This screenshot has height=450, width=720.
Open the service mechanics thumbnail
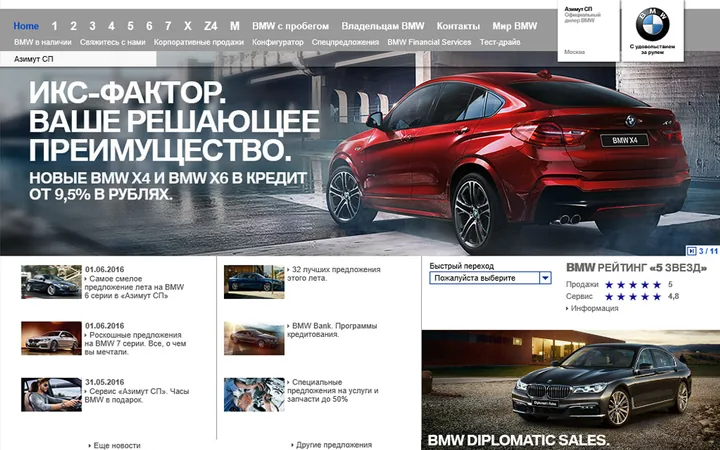pyautogui.click(x=254, y=395)
